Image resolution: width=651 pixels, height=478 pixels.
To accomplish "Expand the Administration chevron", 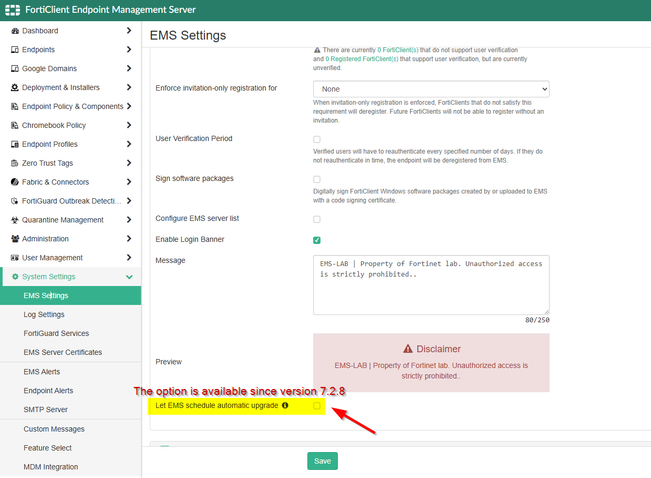I will tap(129, 238).
